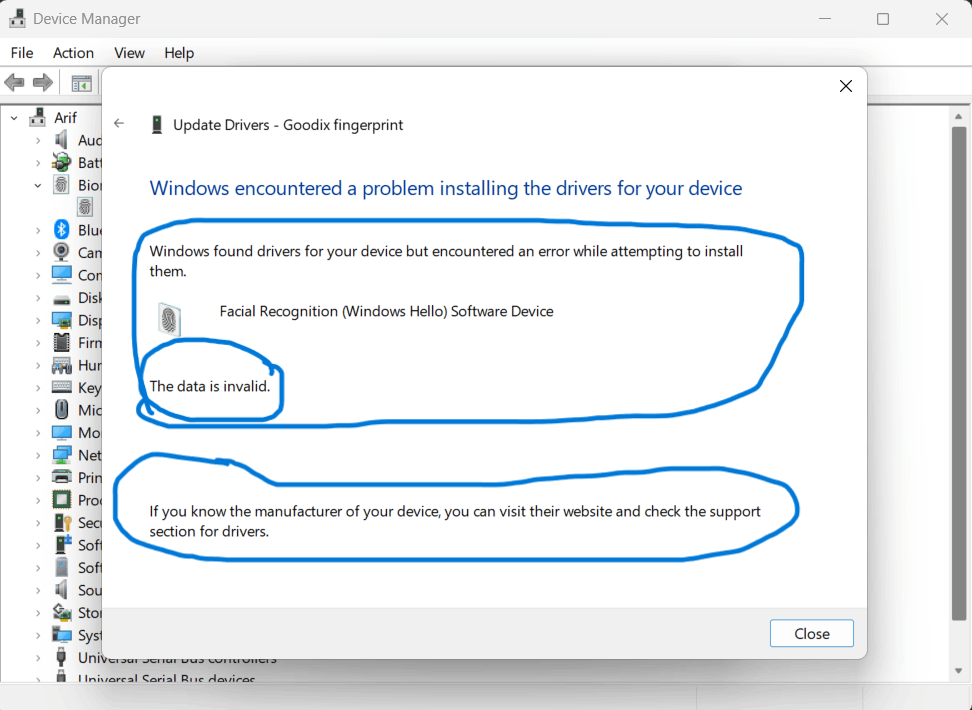Image resolution: width=972 pixels, height=710 pixels.
Task: Click the Processors category icon
Action: [61, 500]
